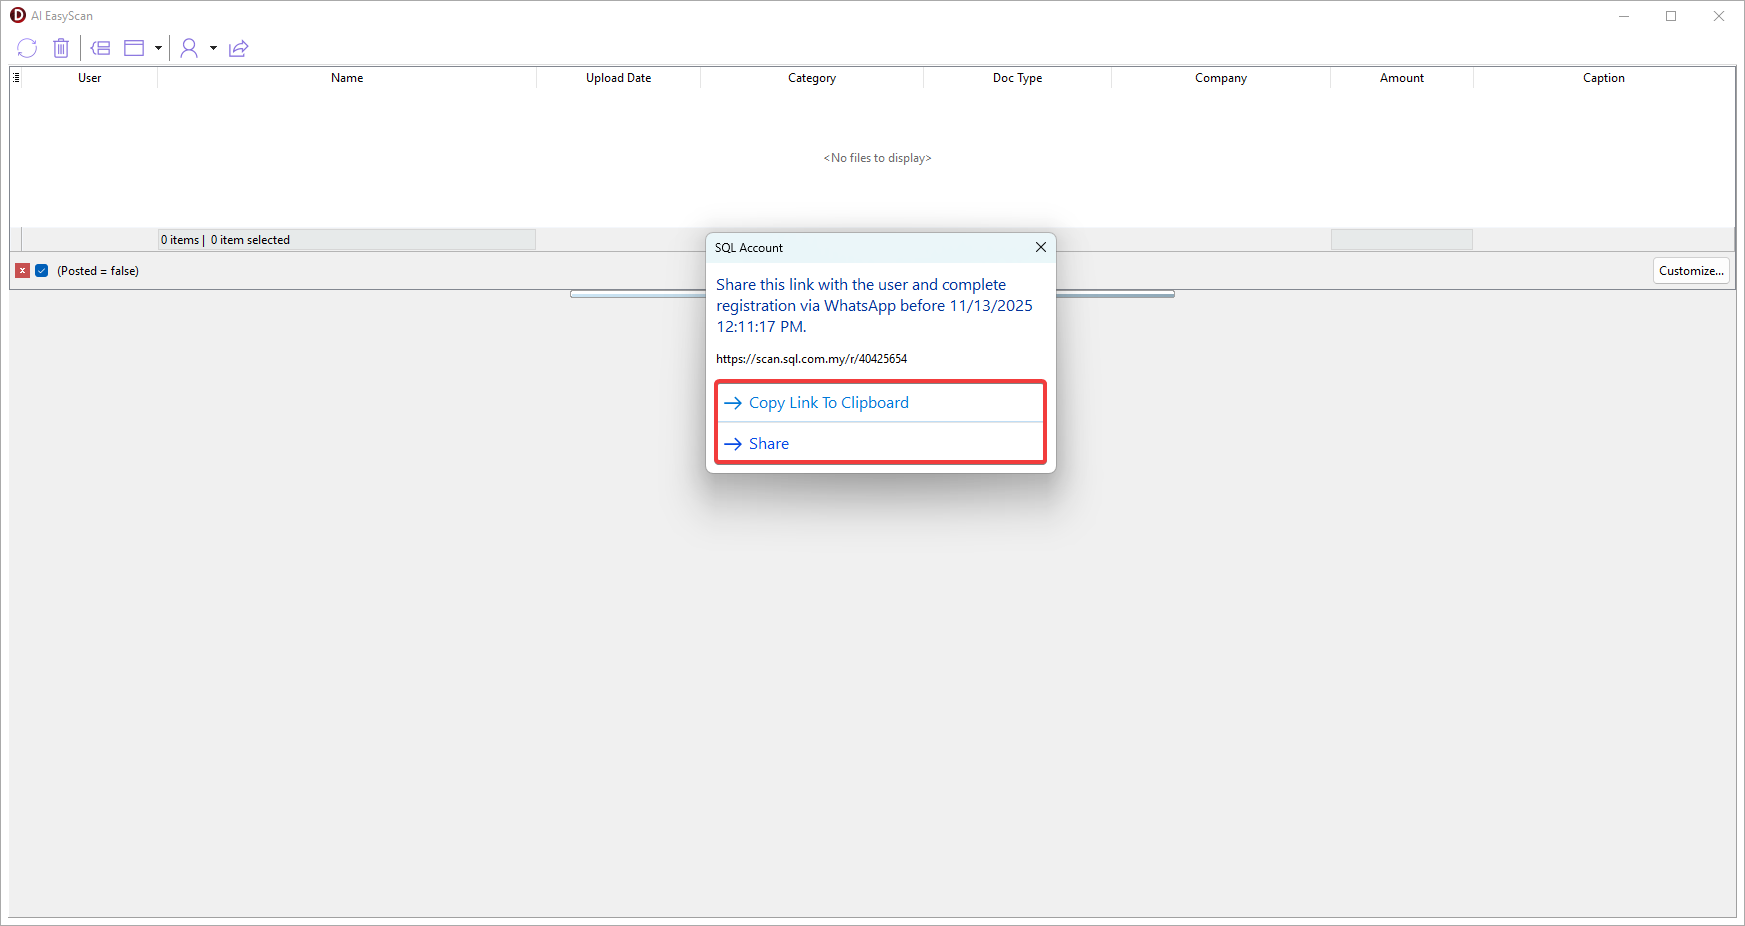
Task: Click the user profile icon
Action: point(189,48)
